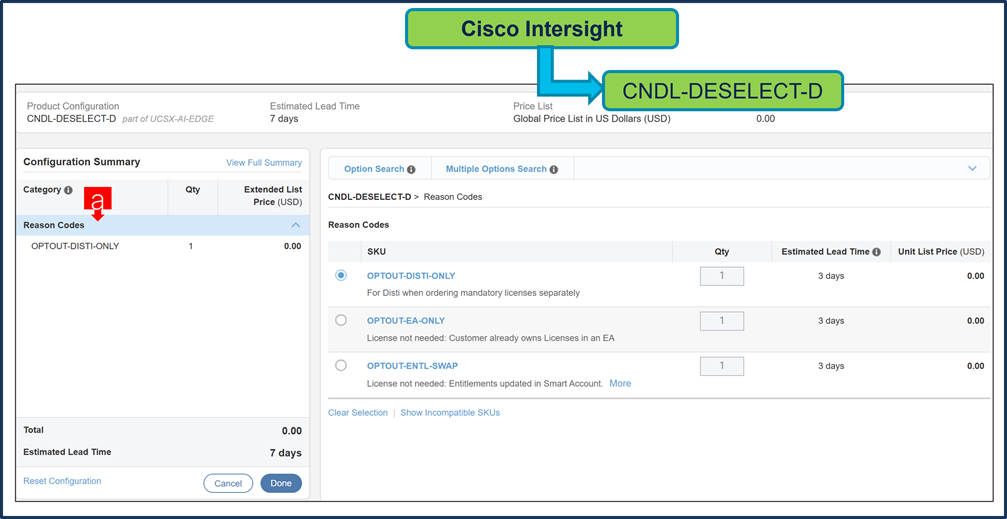
Task: Click the Unit List Price column header
Action: click(x=942, y=252)
